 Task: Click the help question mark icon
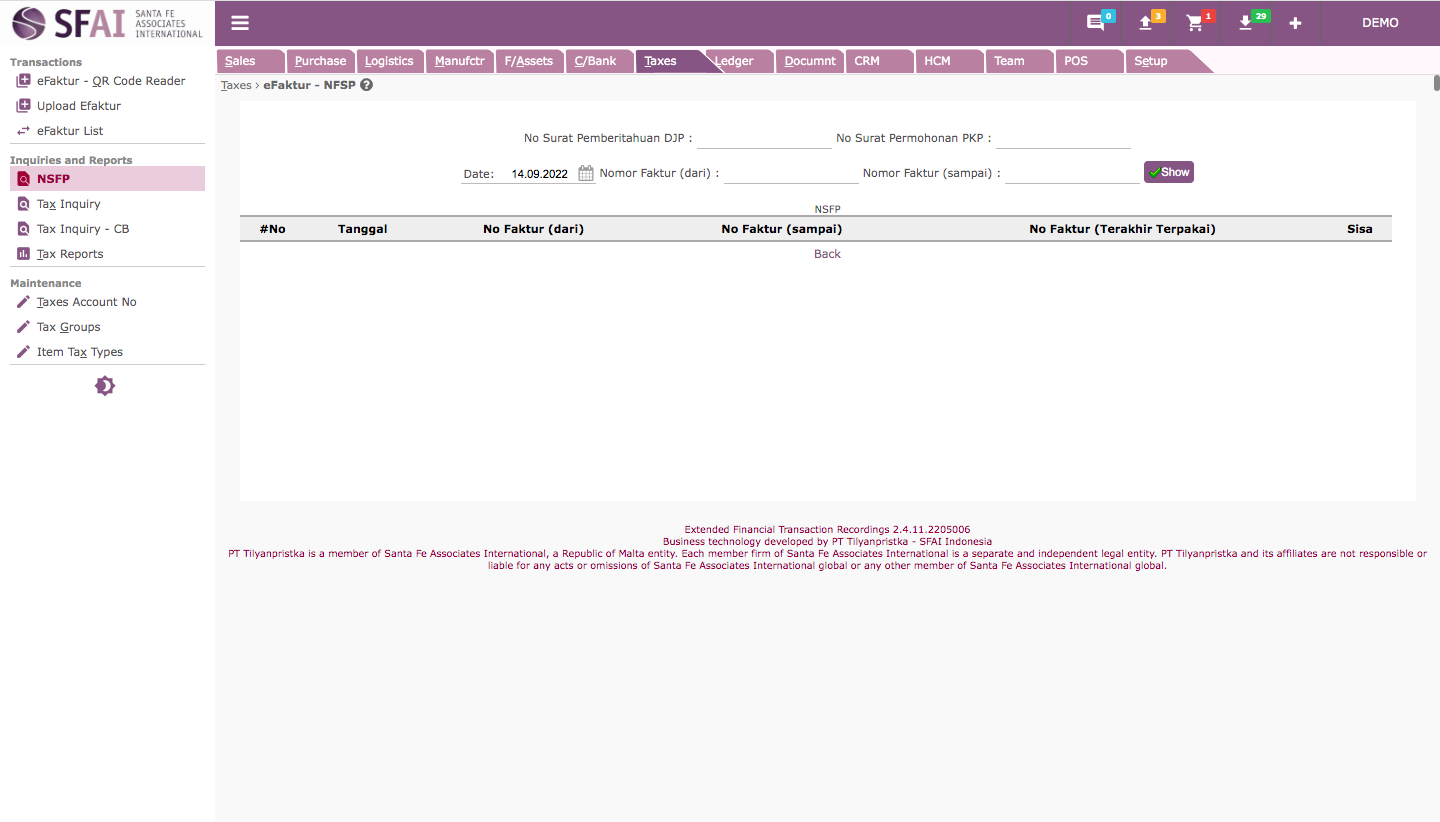367,85
